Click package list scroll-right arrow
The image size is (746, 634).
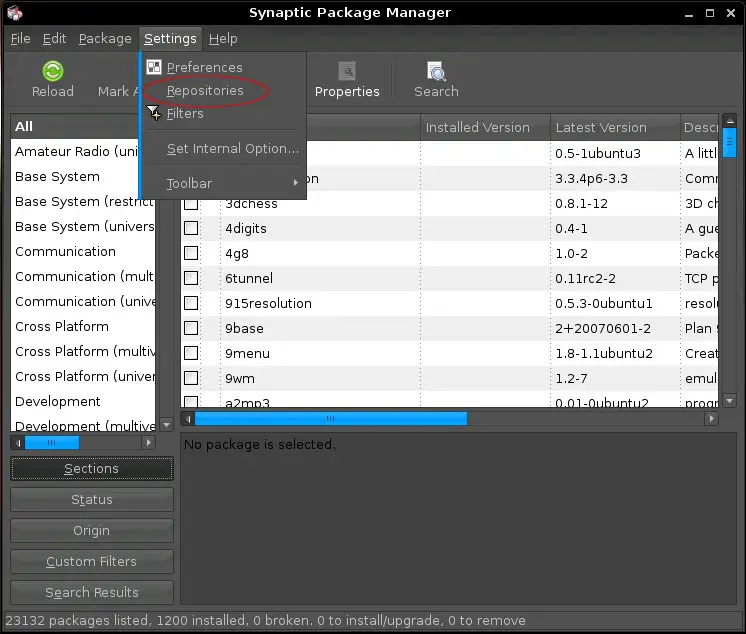(711, 419)
